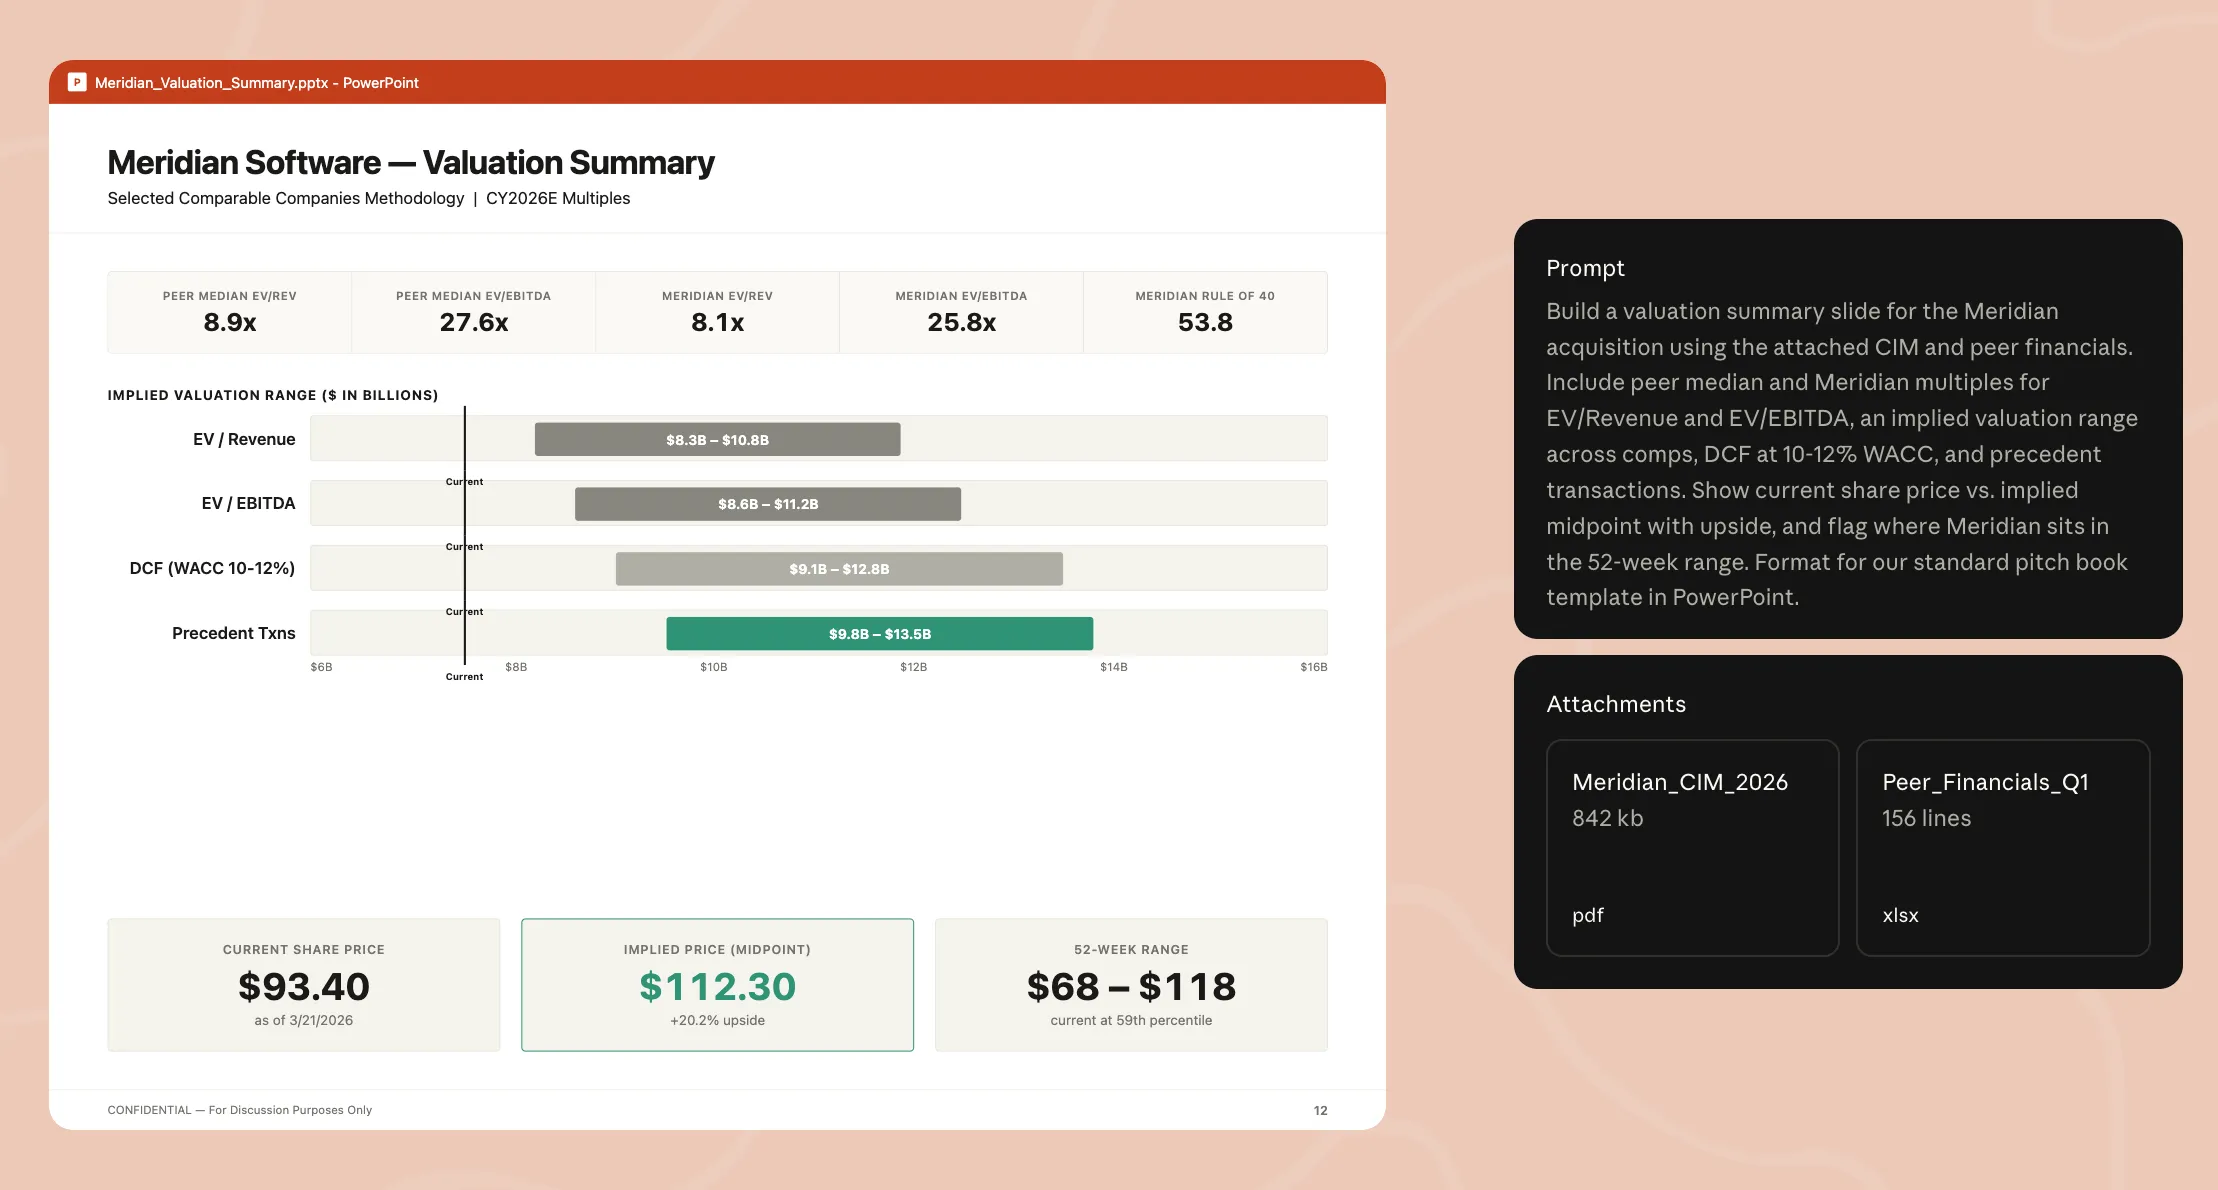
Task: Select the $68 – $118 52-week range value
Action: [1131, 987]
